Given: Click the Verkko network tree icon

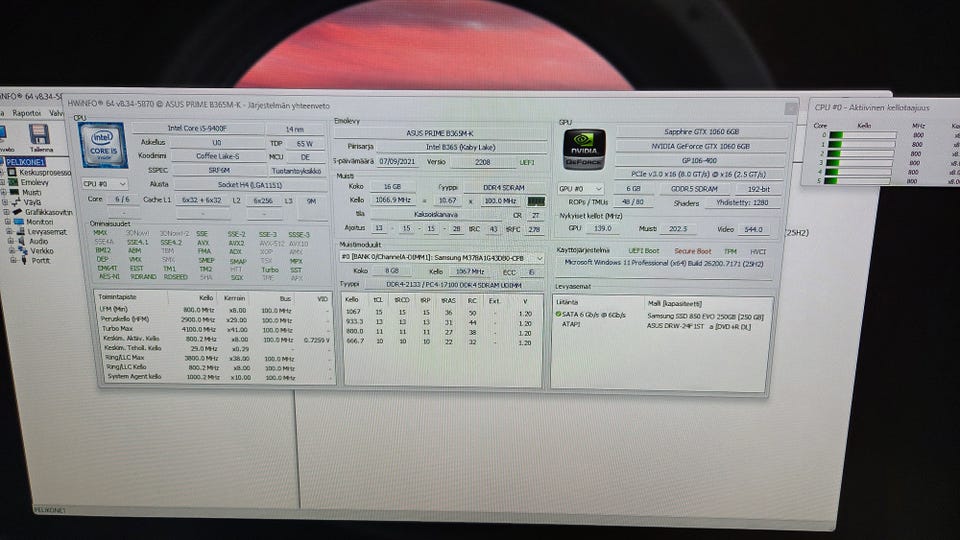Looking at the screenshot, I should click(x=23, y=250).
